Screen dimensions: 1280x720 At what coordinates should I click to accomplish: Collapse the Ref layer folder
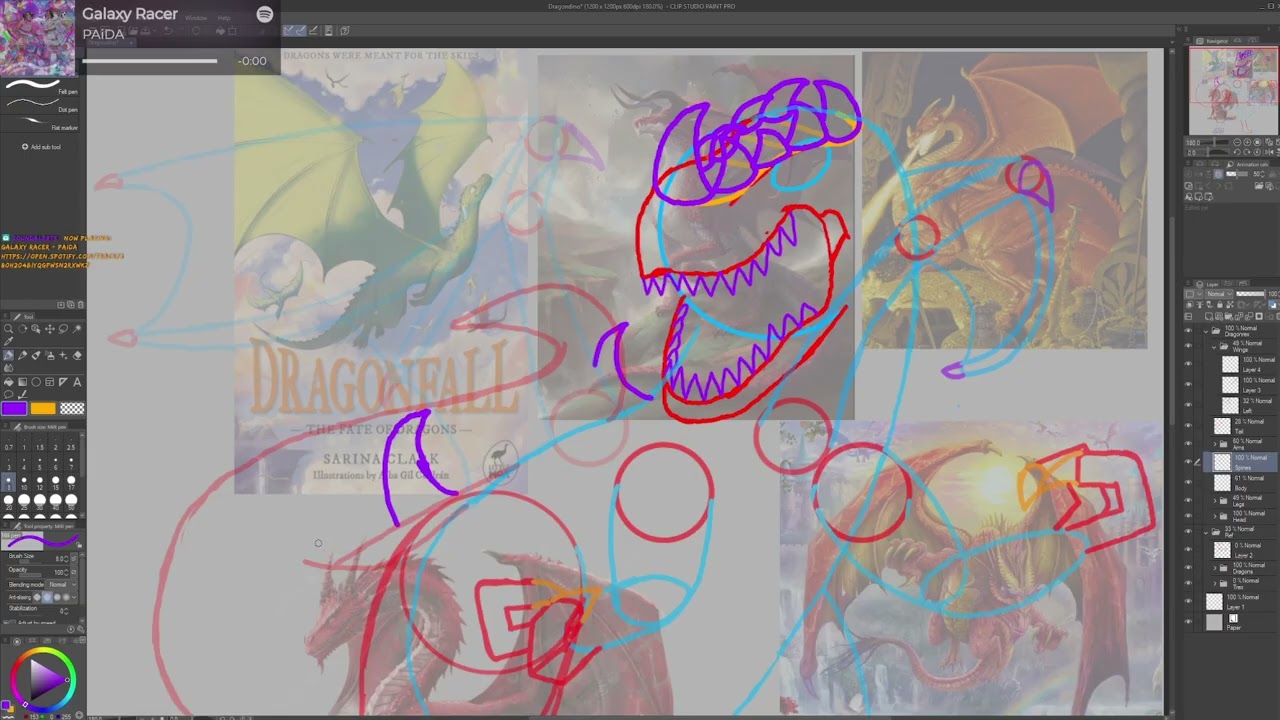pos(1206,531)
